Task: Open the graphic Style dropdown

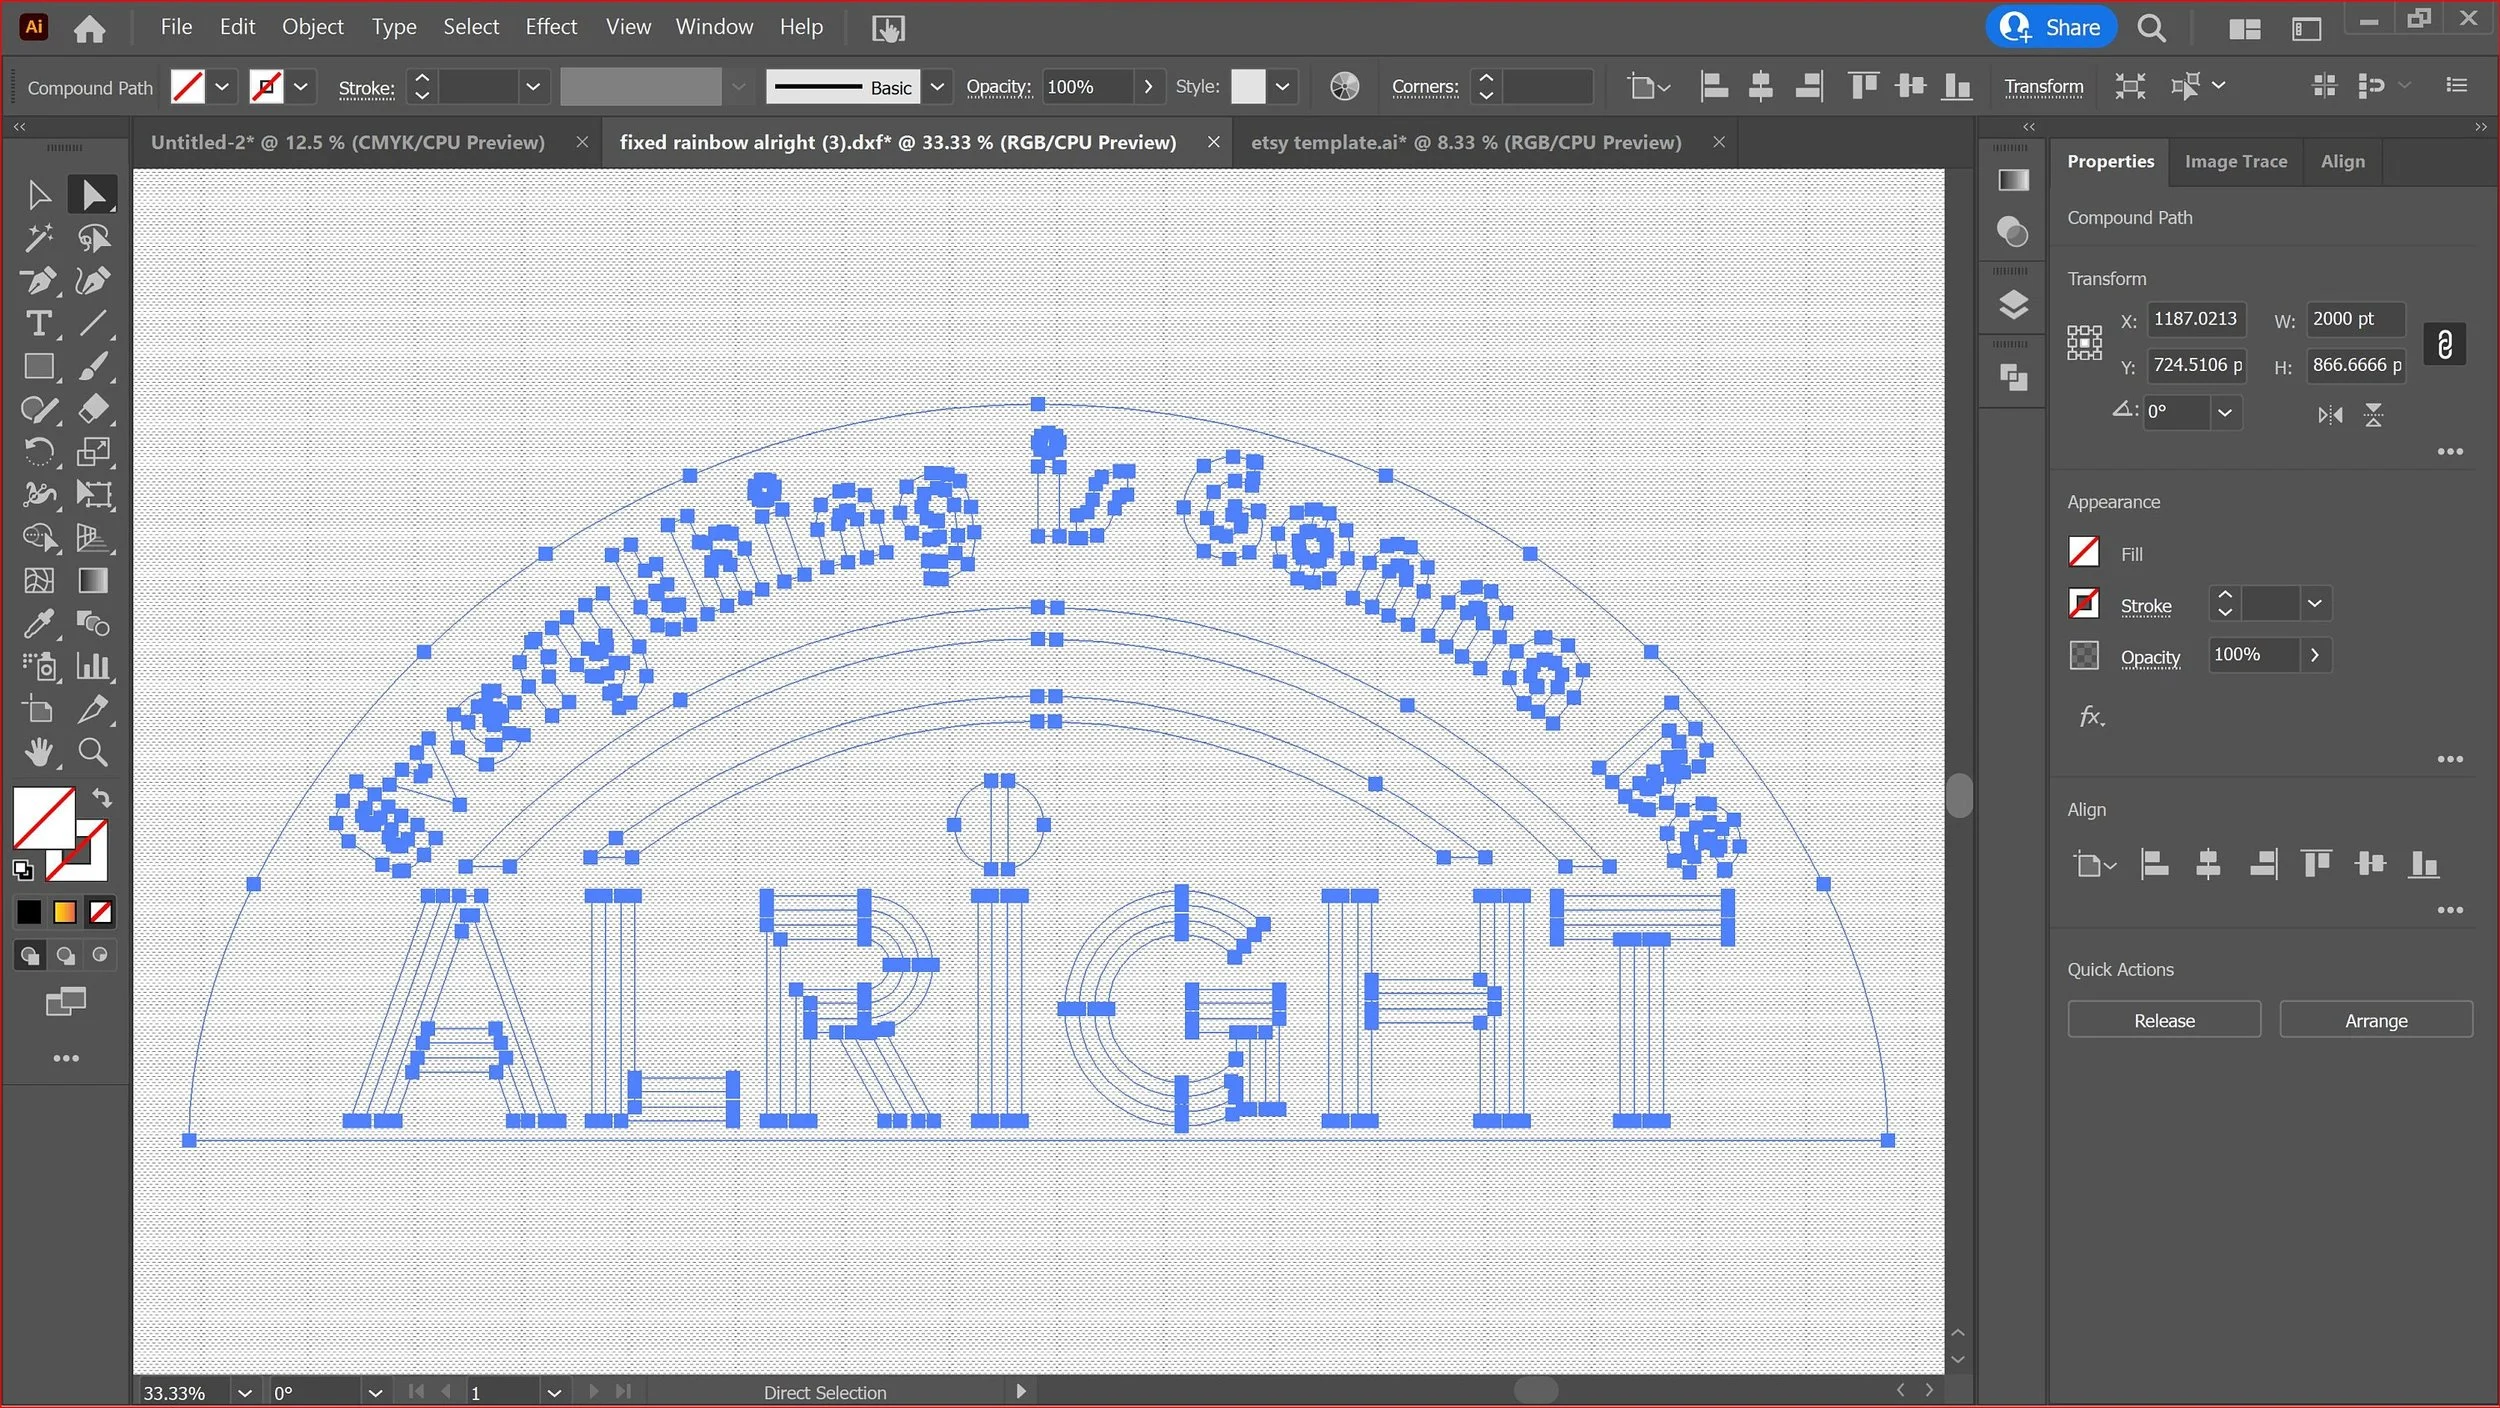Action: (x=1282, y=87)
